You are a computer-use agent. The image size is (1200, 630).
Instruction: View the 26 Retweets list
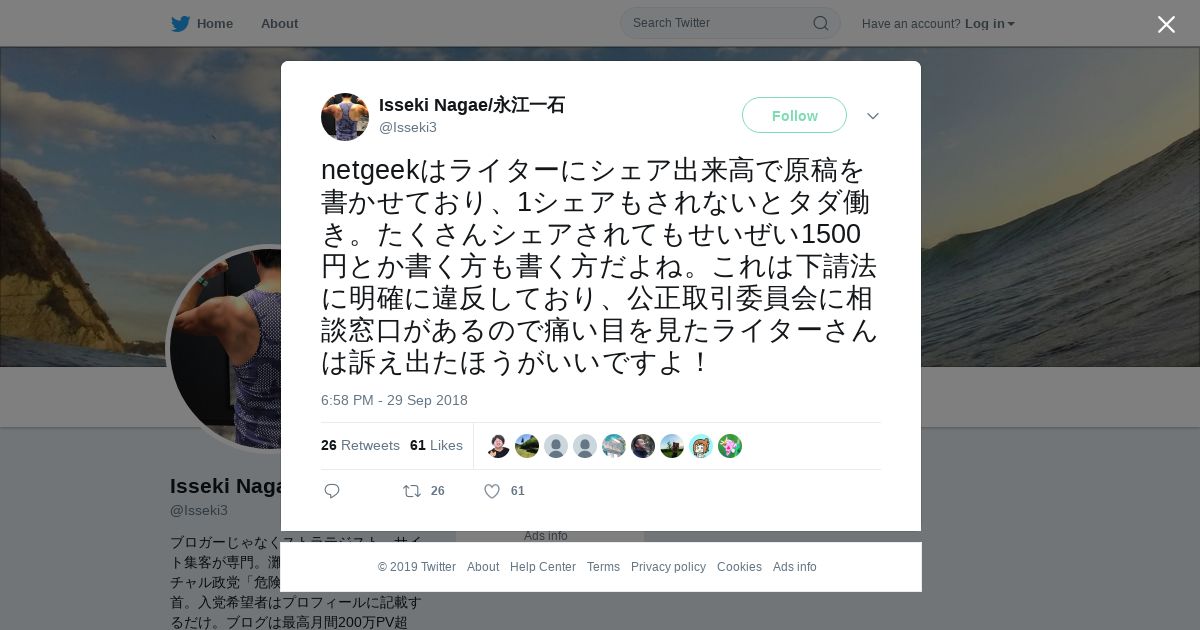click(x=360, y=445)
